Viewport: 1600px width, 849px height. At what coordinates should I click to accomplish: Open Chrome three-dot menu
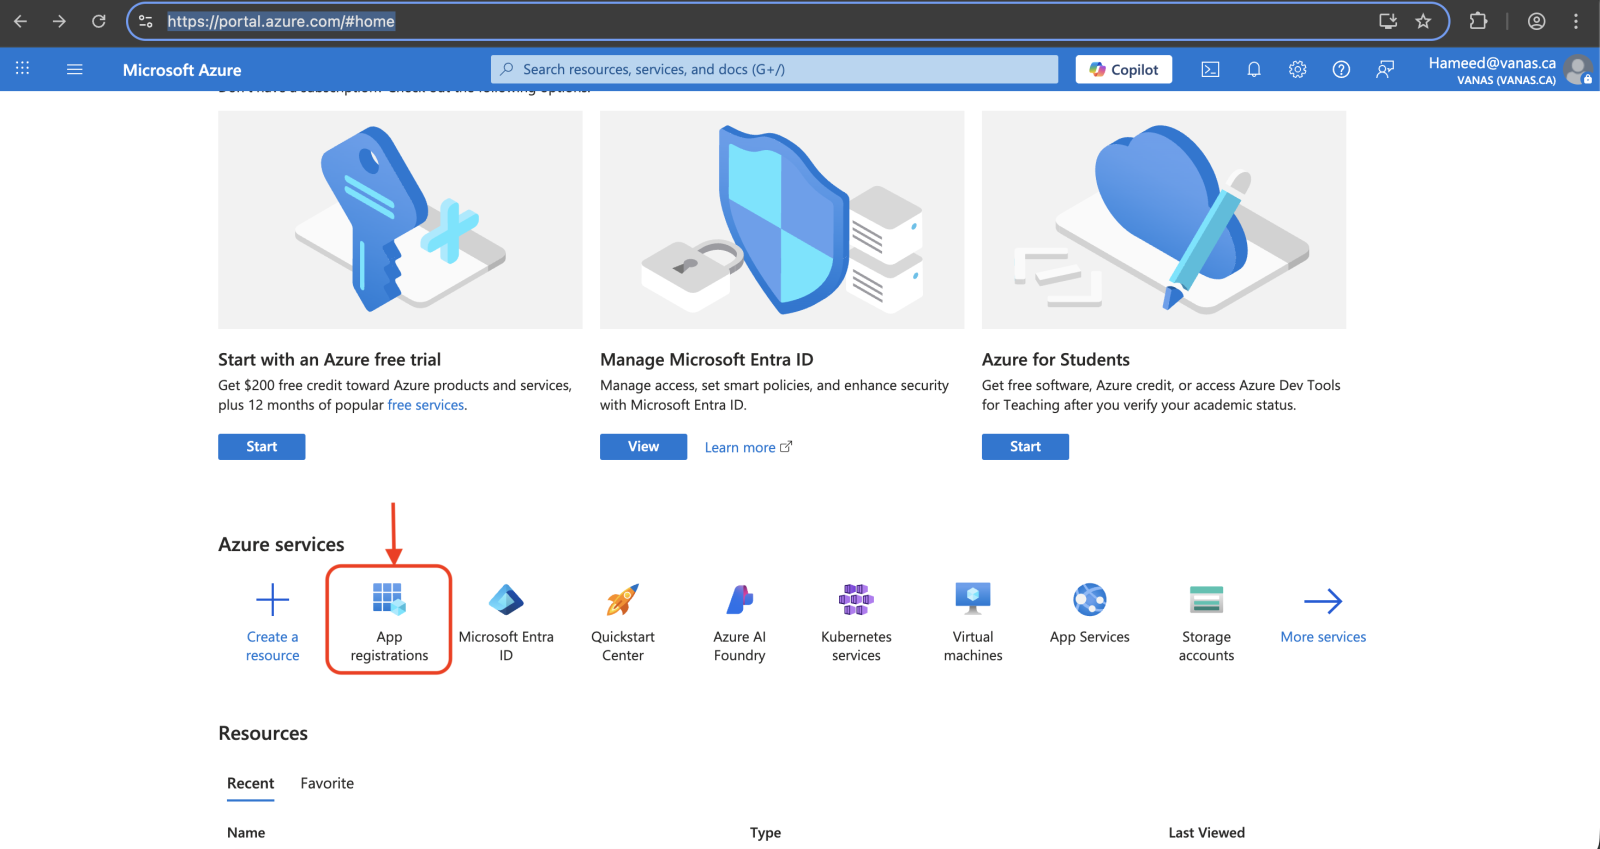1576,21
